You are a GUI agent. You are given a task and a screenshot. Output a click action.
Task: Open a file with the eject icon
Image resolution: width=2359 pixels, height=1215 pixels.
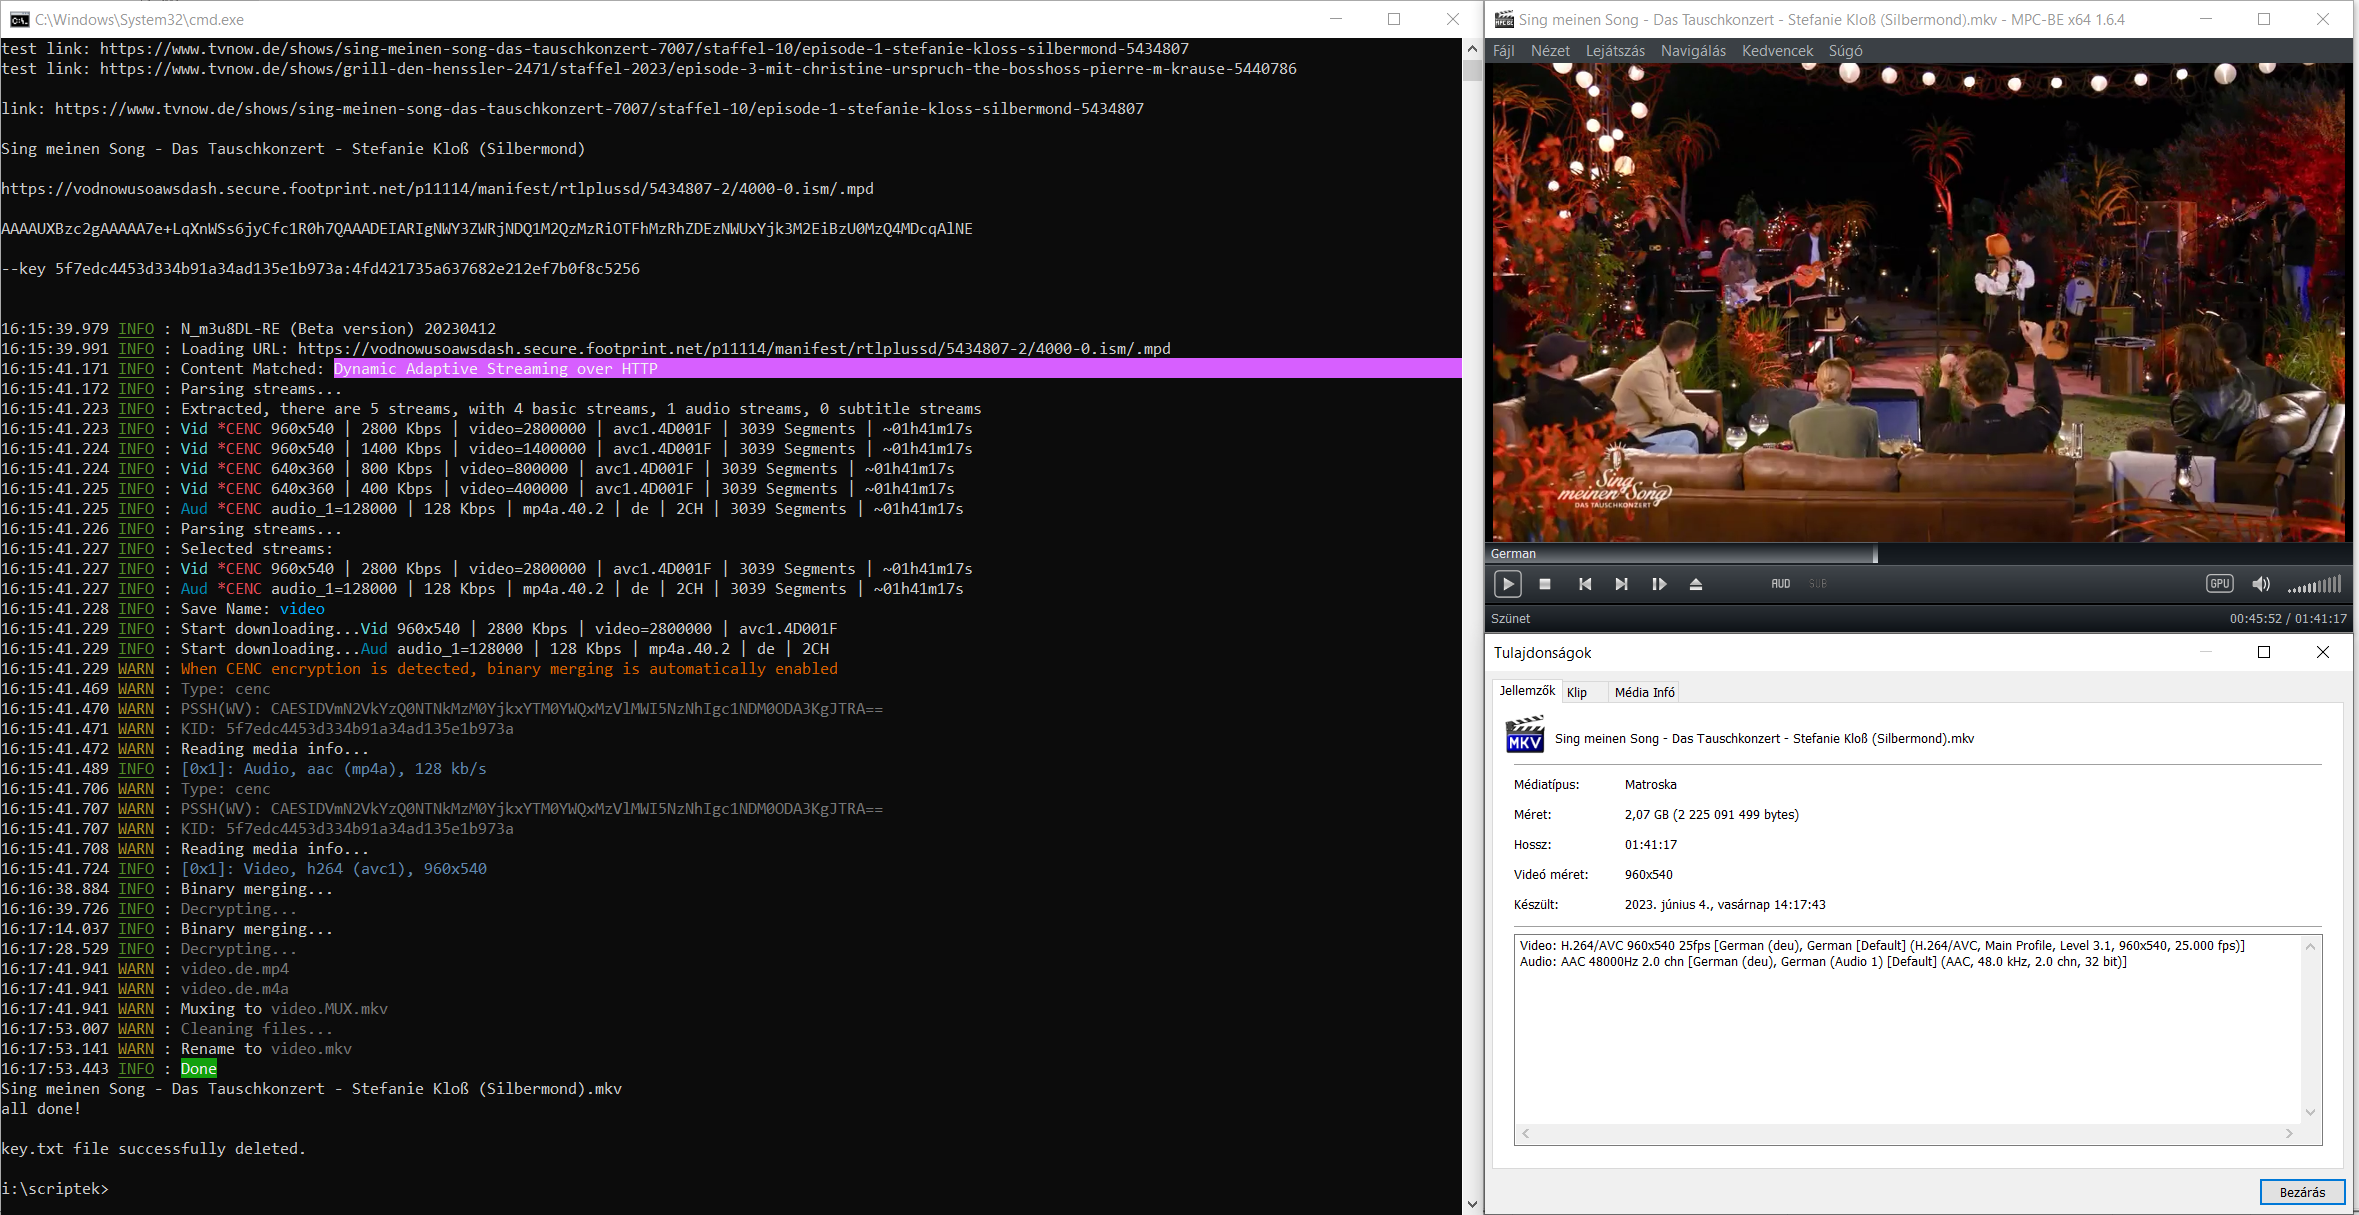pos(1696,584)
